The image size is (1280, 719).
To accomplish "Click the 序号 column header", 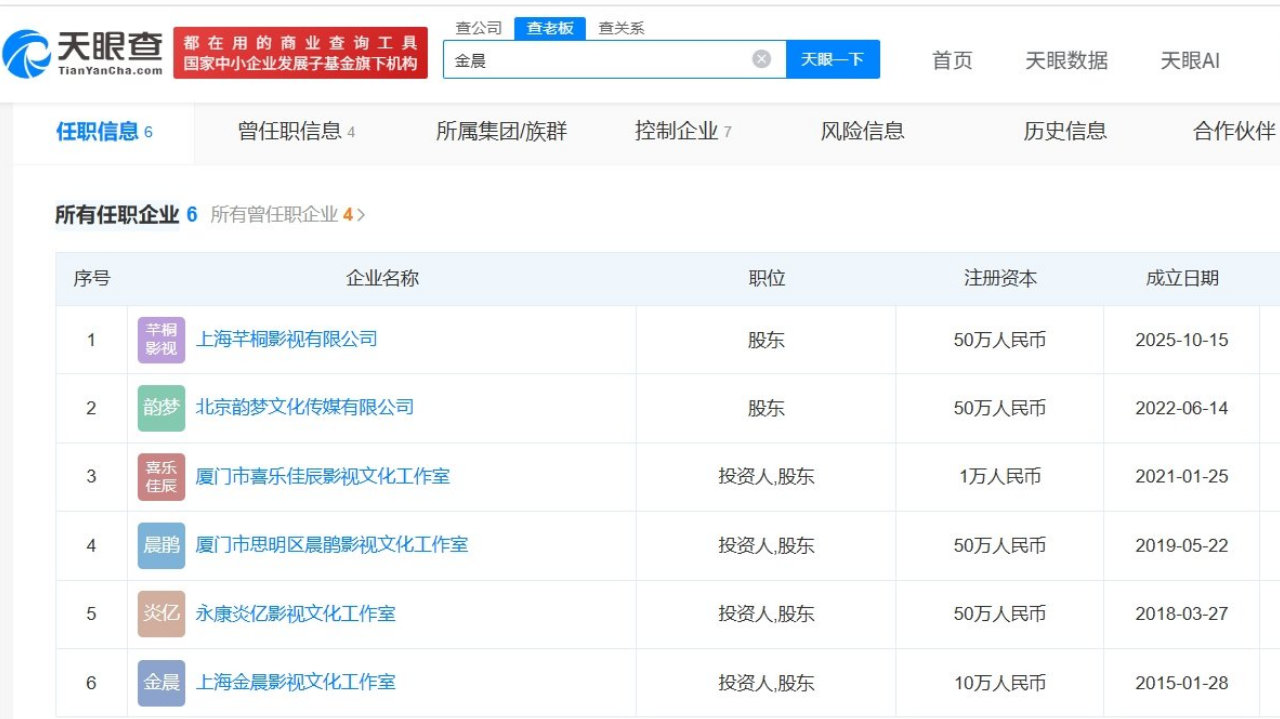I will coord(91,279).
